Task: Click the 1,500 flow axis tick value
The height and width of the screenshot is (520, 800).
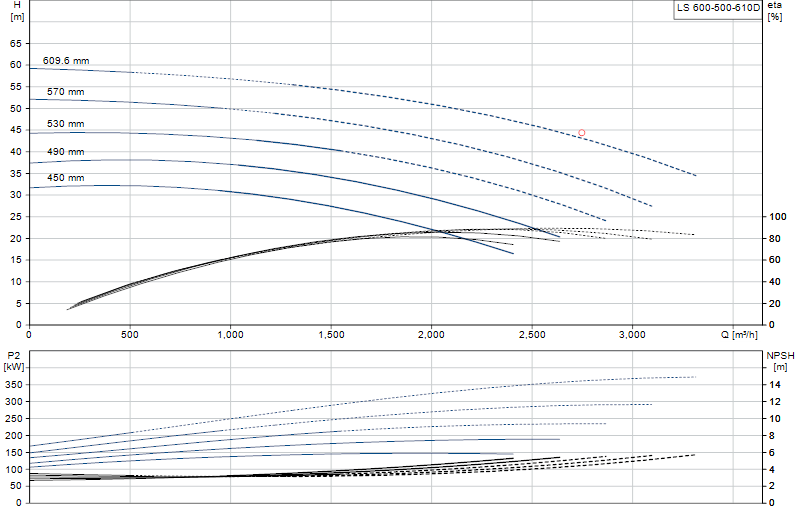Action: click(x=331, y=335)
